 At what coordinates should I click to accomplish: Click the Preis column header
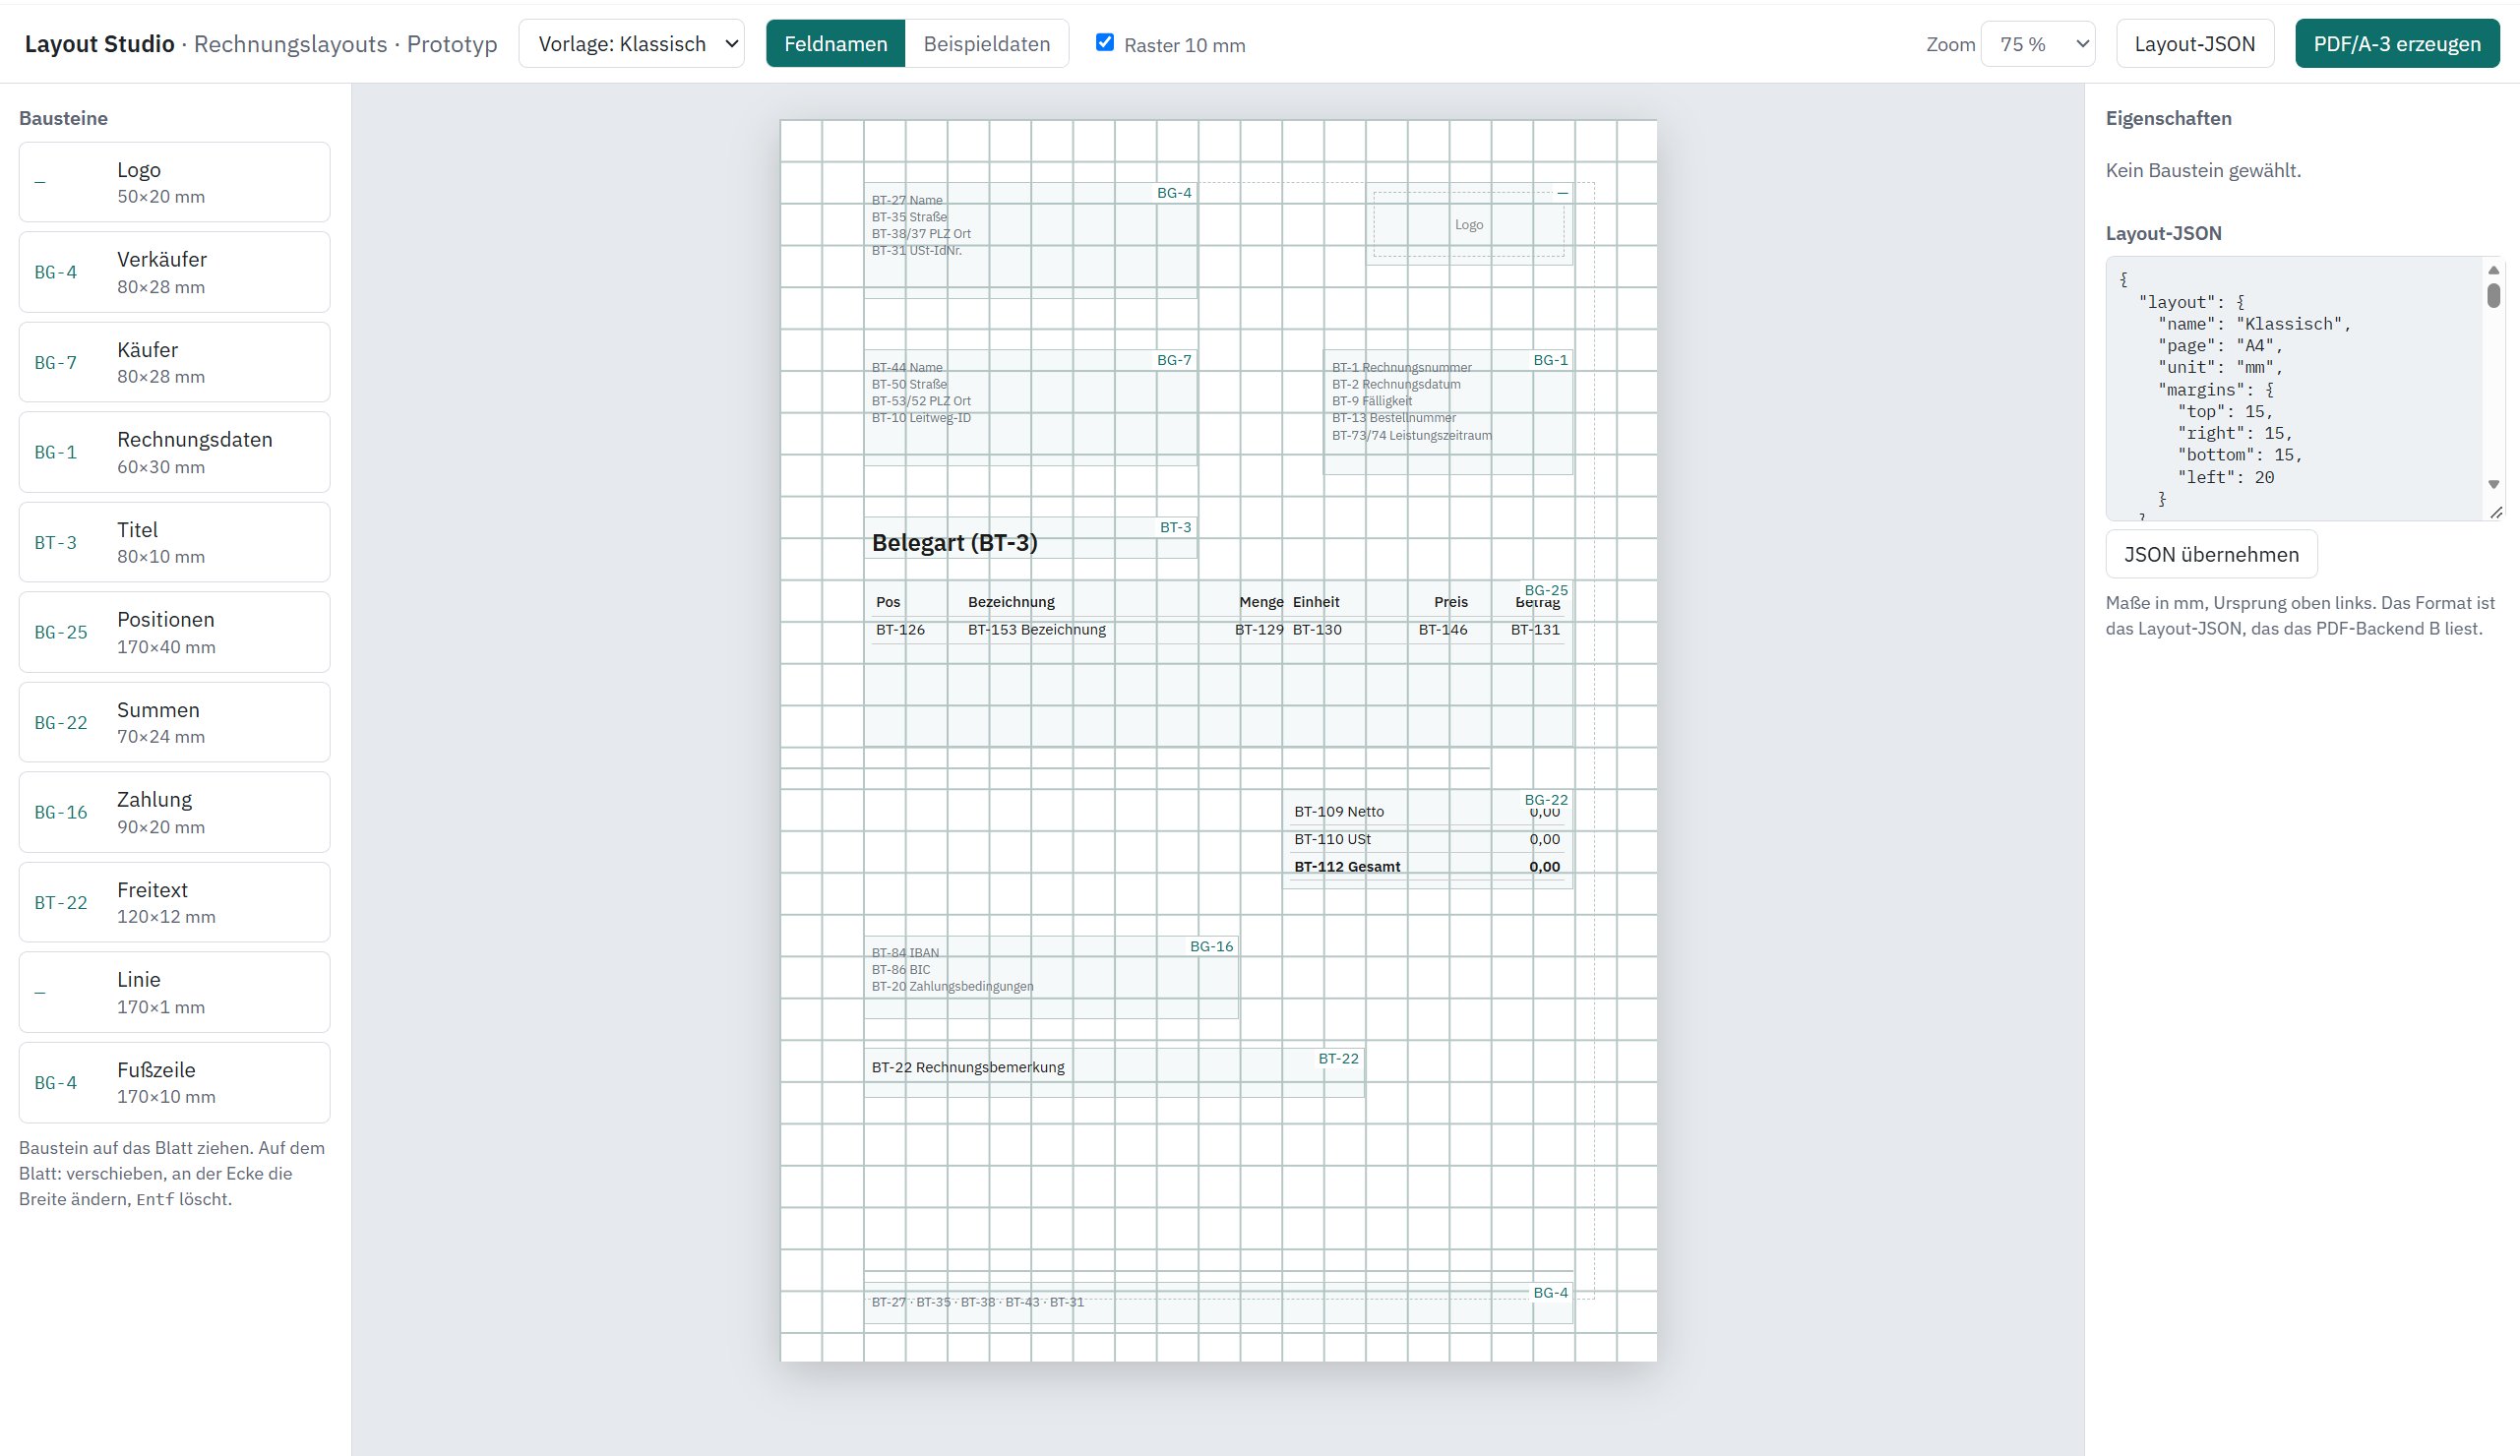[x=1451, y=602]
